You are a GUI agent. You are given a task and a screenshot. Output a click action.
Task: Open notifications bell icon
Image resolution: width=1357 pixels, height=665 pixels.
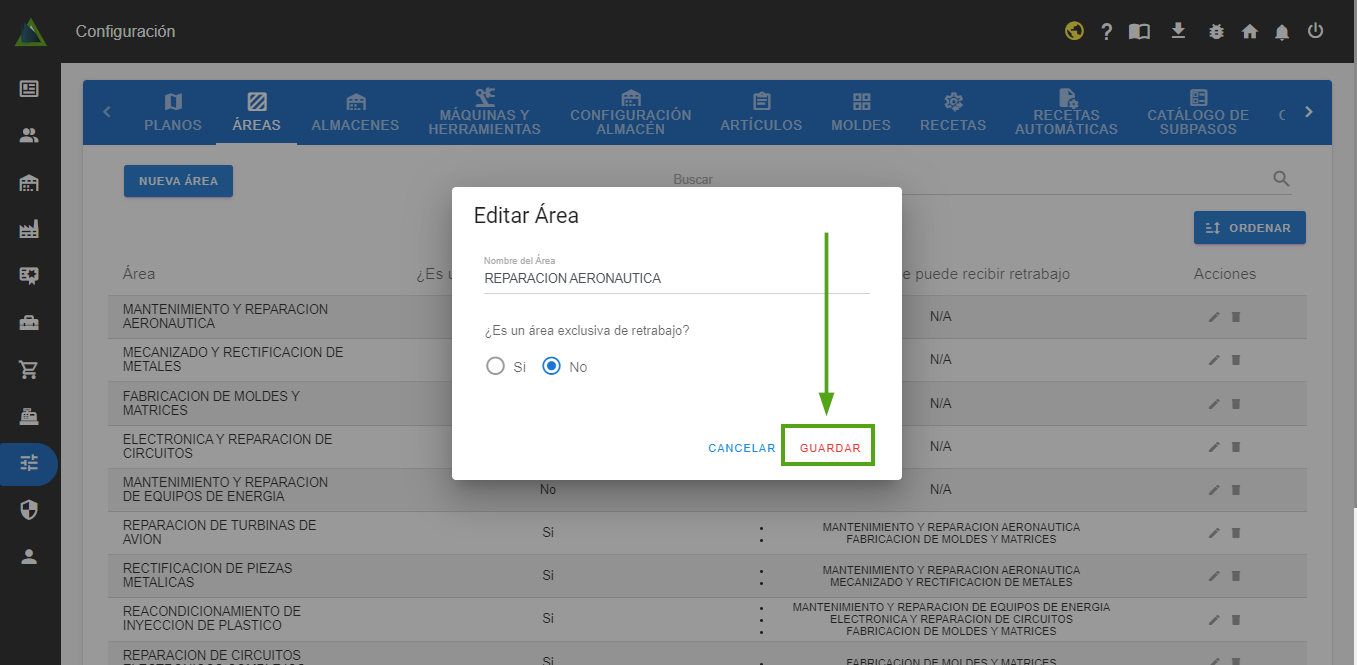[1282, 32]
